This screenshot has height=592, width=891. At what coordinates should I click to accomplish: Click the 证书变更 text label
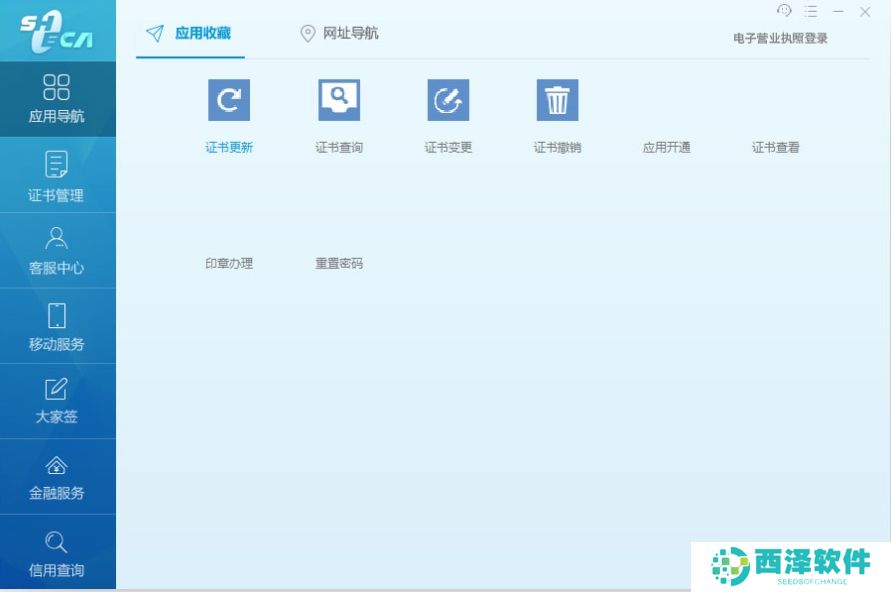click(448, 148)
